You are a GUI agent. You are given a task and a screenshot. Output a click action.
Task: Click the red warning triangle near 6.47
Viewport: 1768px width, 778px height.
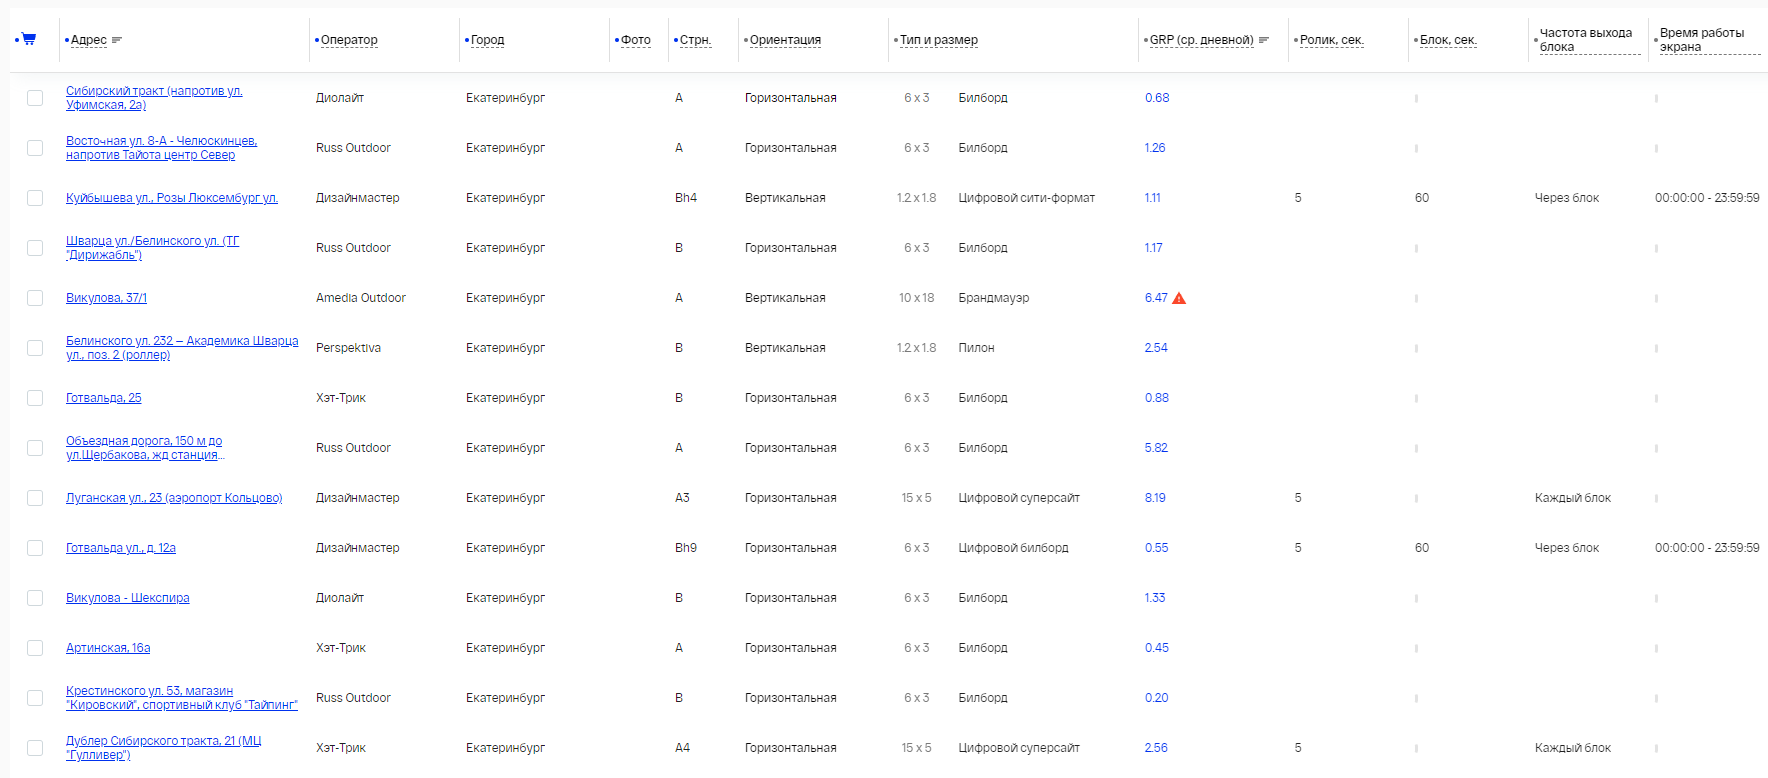click(x=1179, y=298)
